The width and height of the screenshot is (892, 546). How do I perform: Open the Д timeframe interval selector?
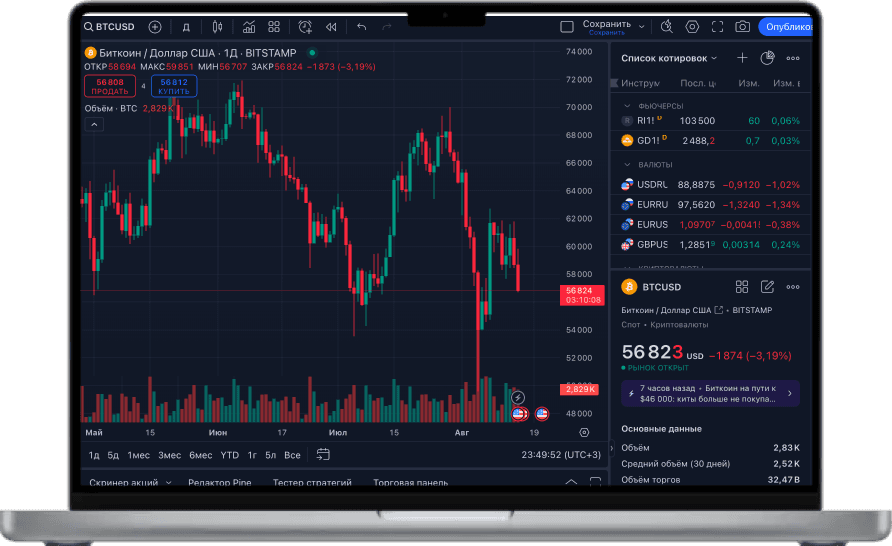point(186,27)
